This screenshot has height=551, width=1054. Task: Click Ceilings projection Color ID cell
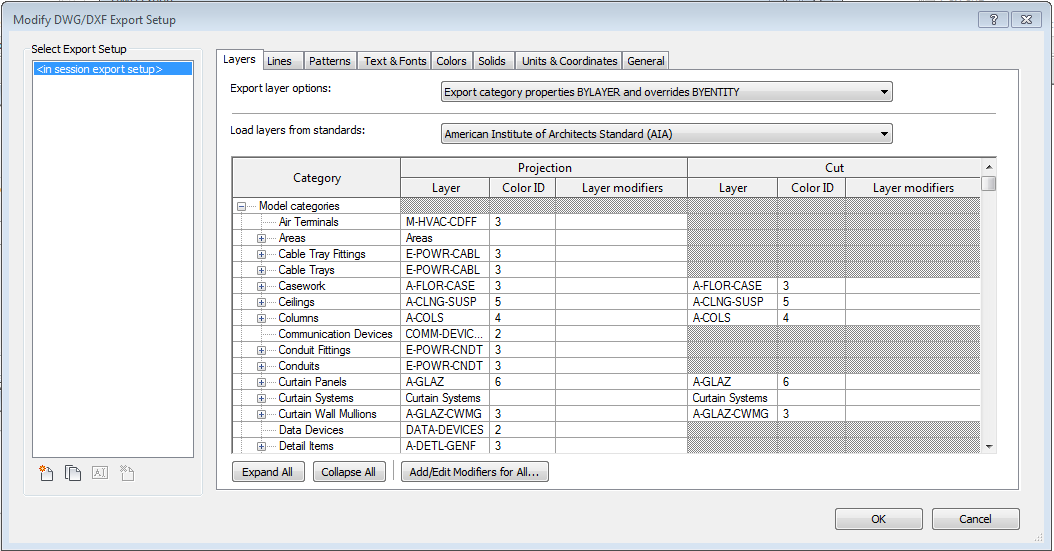(523, 302)
